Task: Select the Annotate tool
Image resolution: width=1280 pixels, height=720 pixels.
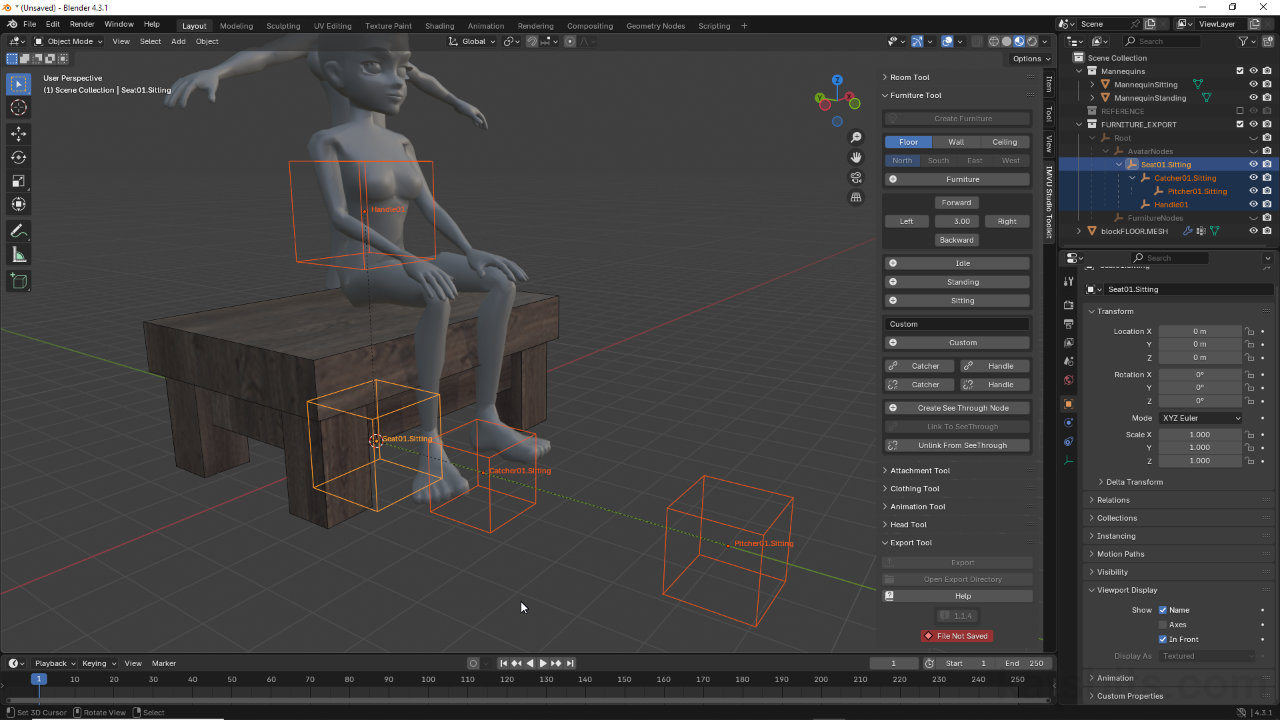Action: [18, 231]
